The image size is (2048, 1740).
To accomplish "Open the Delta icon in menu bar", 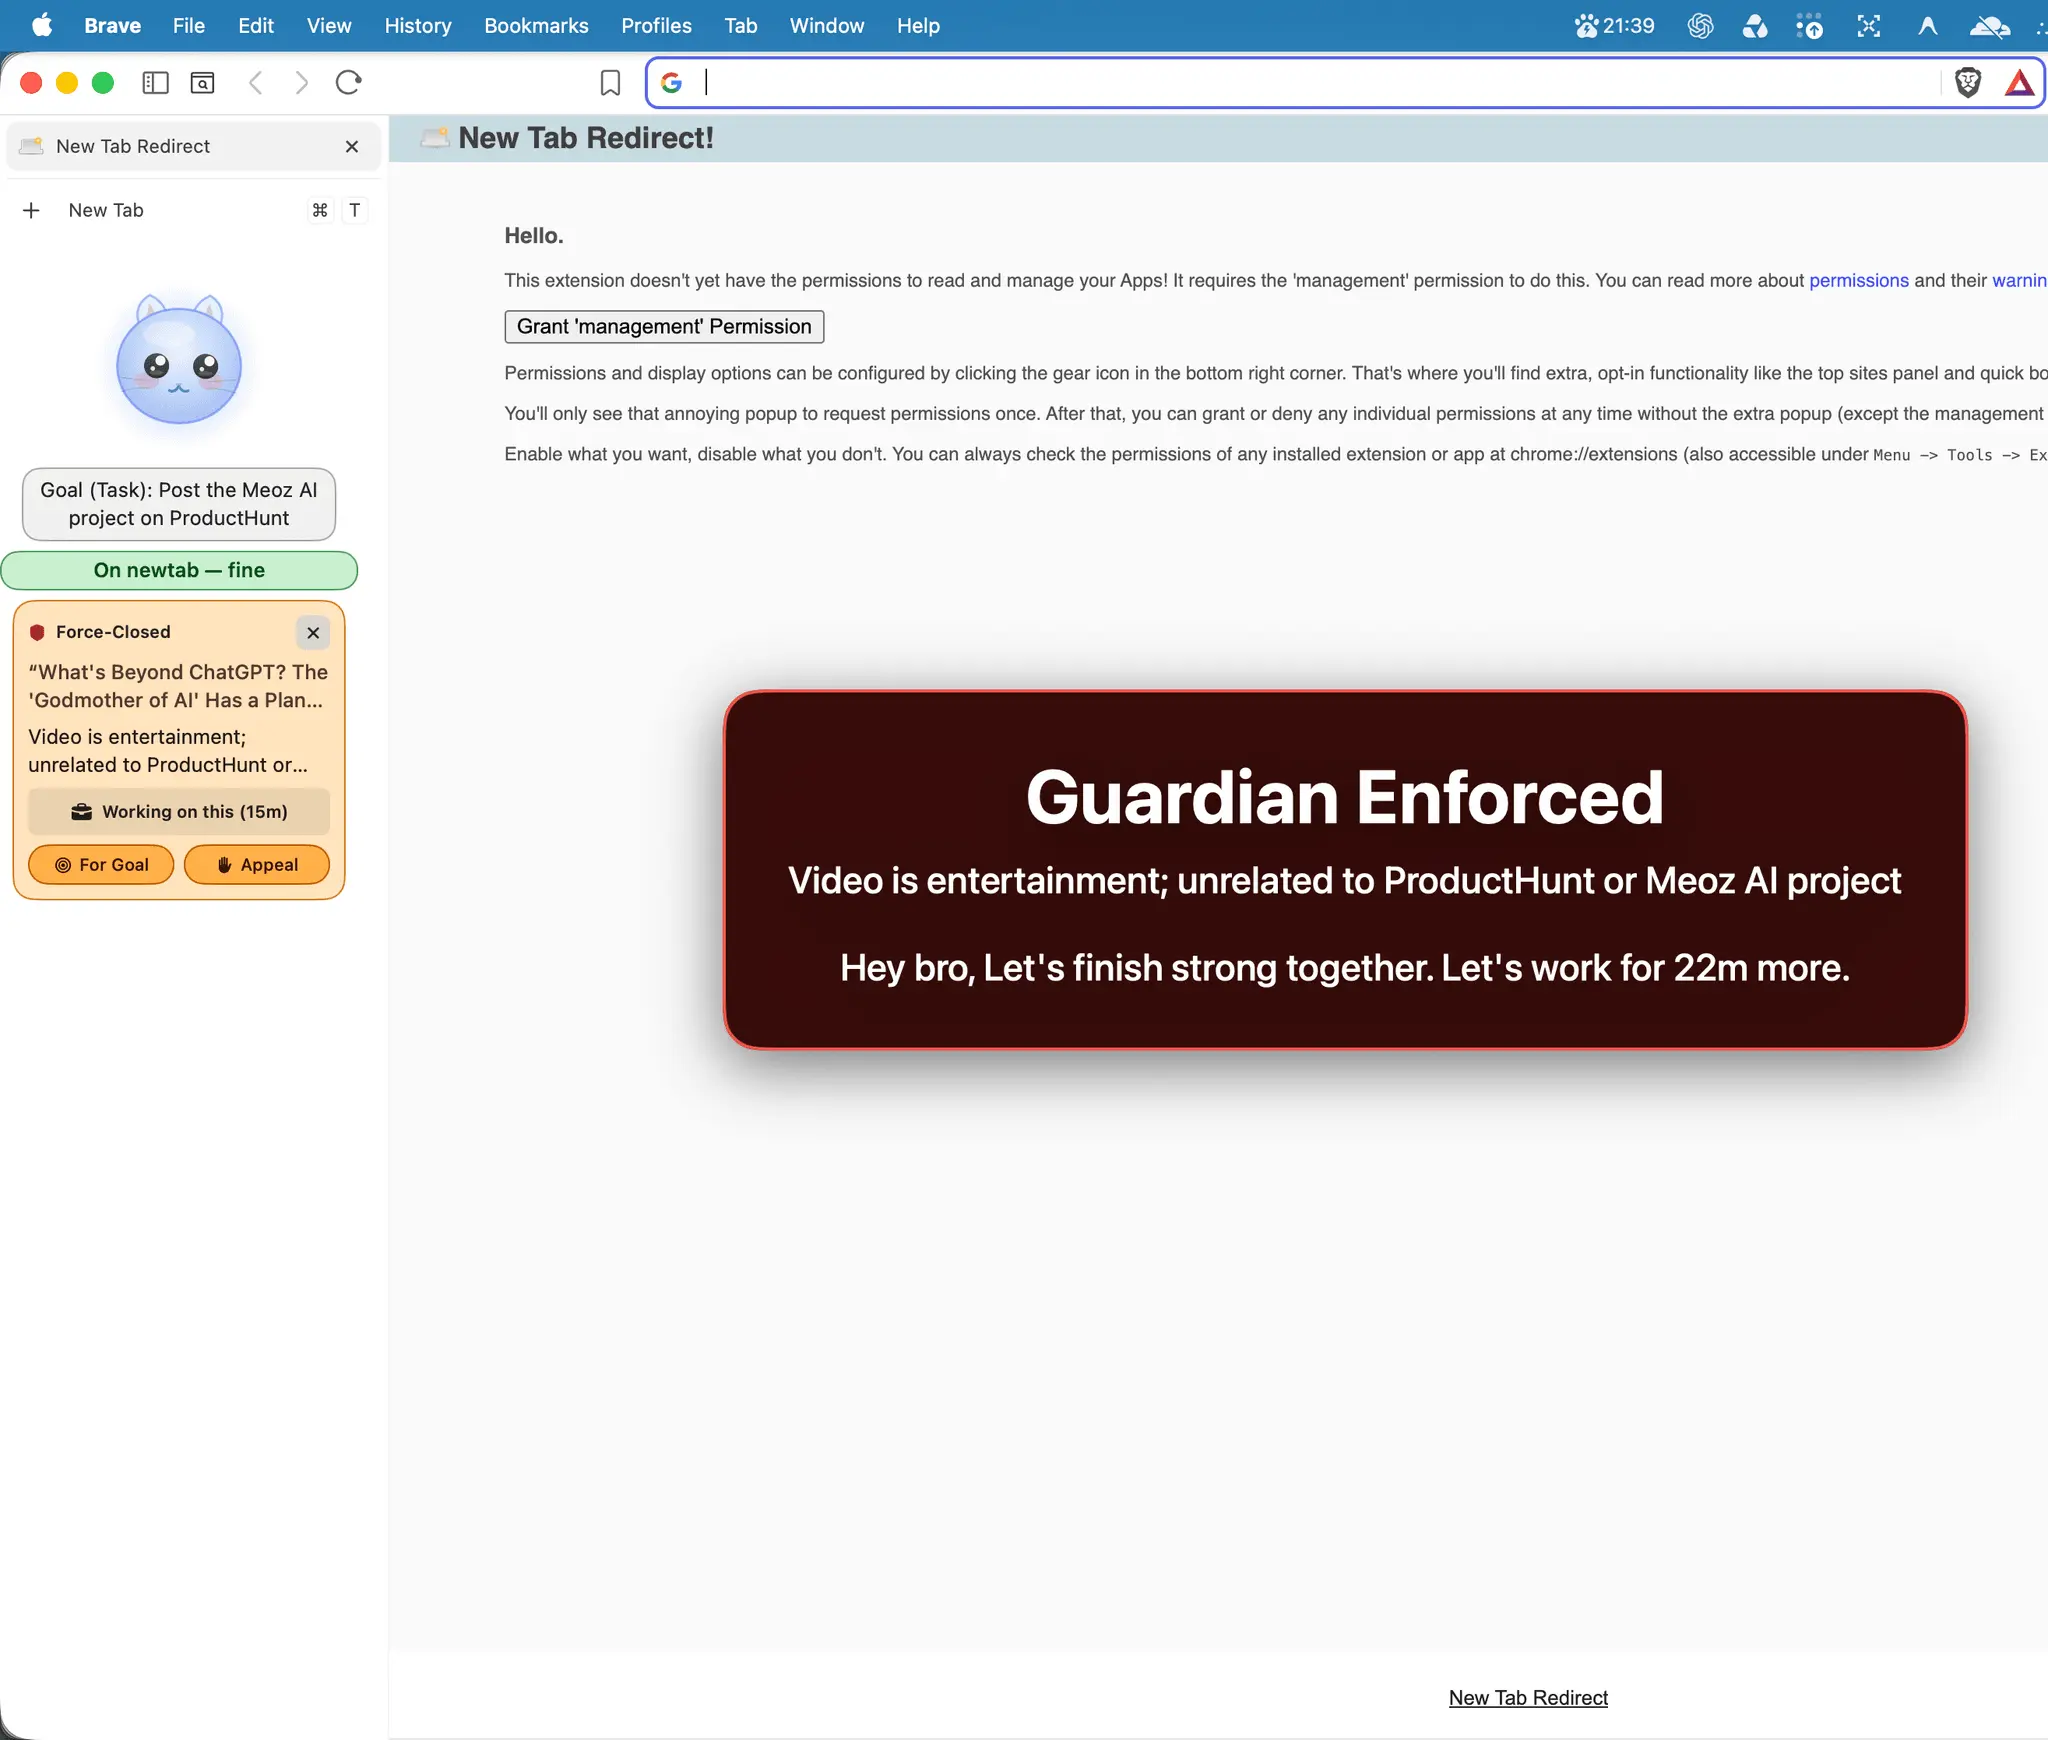I will pyautogui.click(x=1927, y=26).
